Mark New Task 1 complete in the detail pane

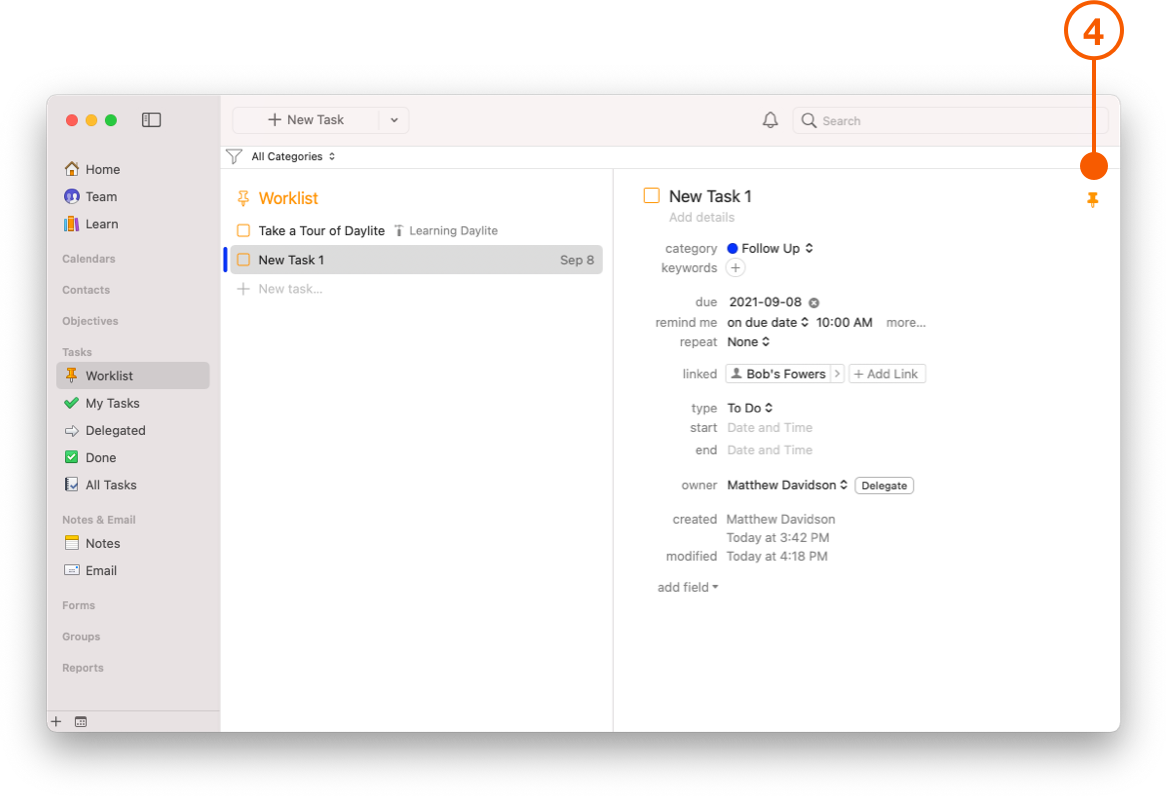tap(652, 196)
